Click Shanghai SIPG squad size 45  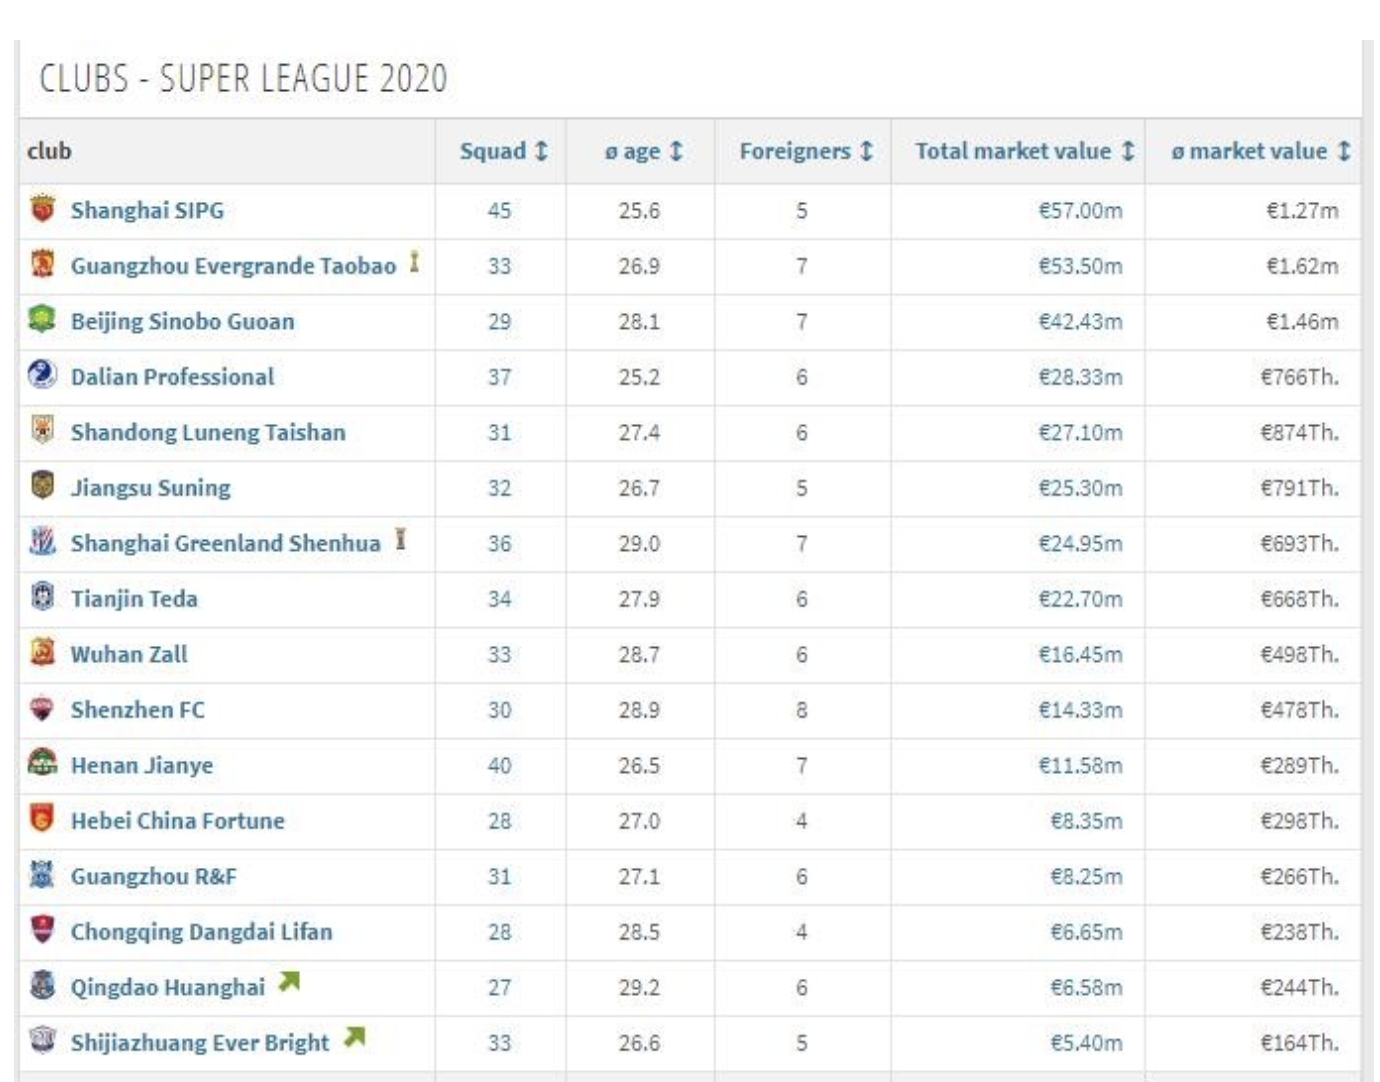point(499,211)
